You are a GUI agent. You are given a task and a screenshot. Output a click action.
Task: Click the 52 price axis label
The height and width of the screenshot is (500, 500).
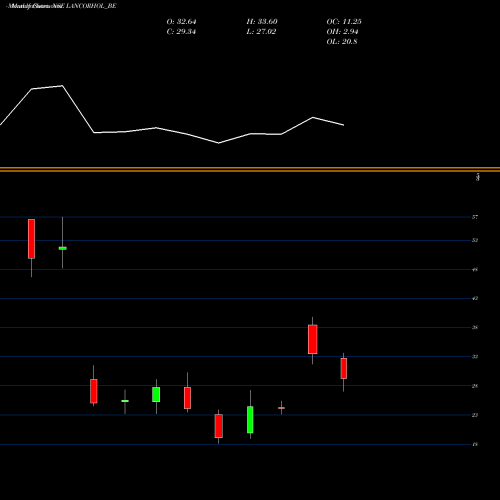click(475, 240)
